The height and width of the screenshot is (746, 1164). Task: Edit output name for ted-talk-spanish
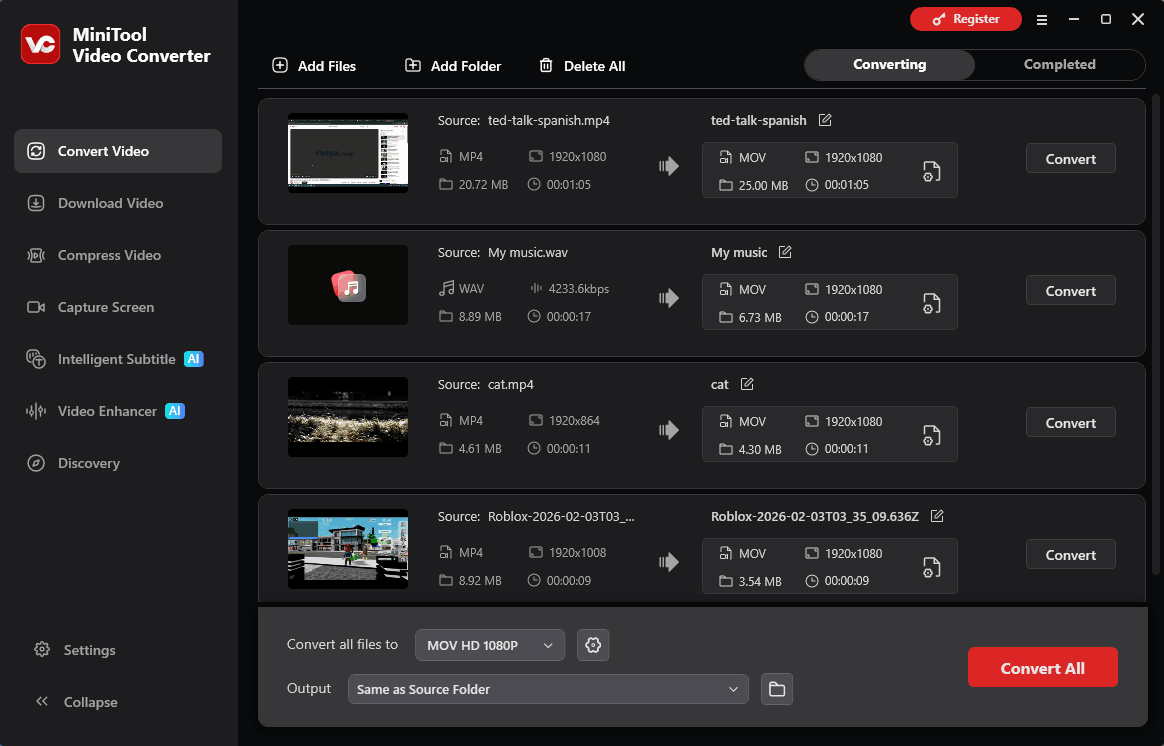pos(825,120)
